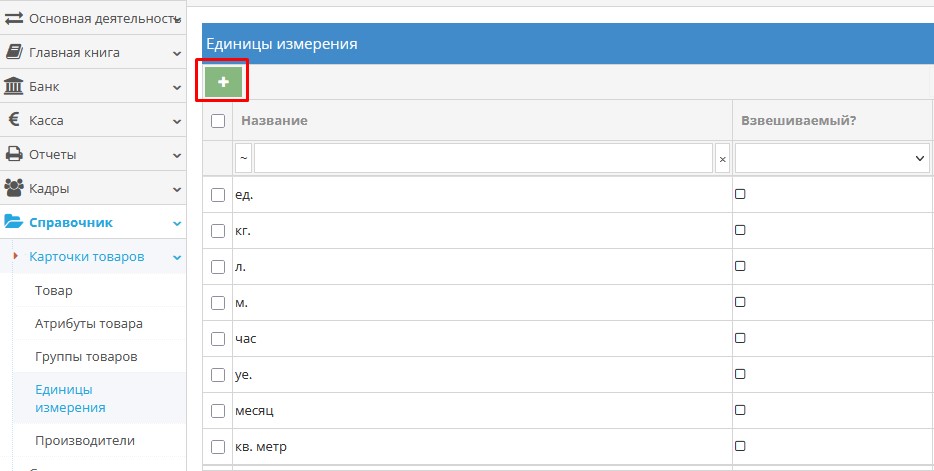Open the Взвешиваемый filter dropdown
Viewport: 934px width, 471px height.
tap(832, 158)
